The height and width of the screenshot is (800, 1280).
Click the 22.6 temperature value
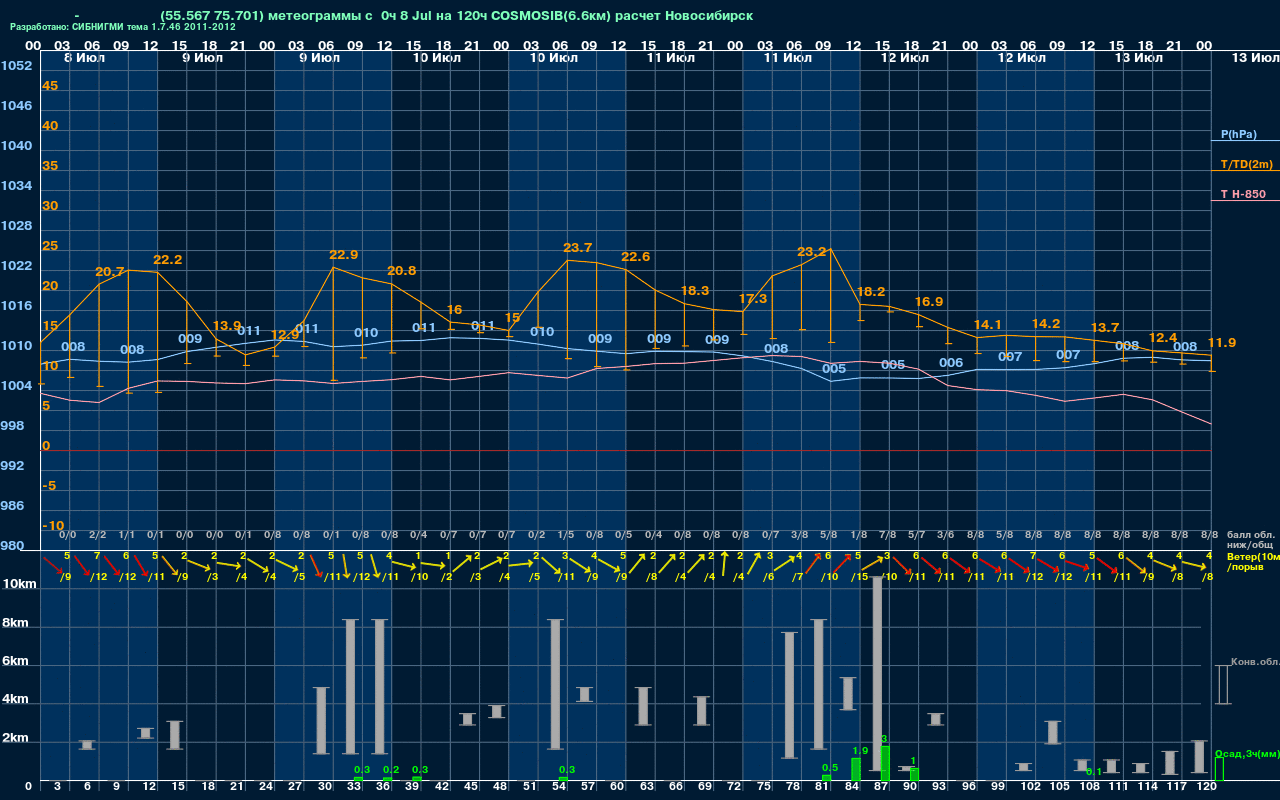tap(636, 257)
